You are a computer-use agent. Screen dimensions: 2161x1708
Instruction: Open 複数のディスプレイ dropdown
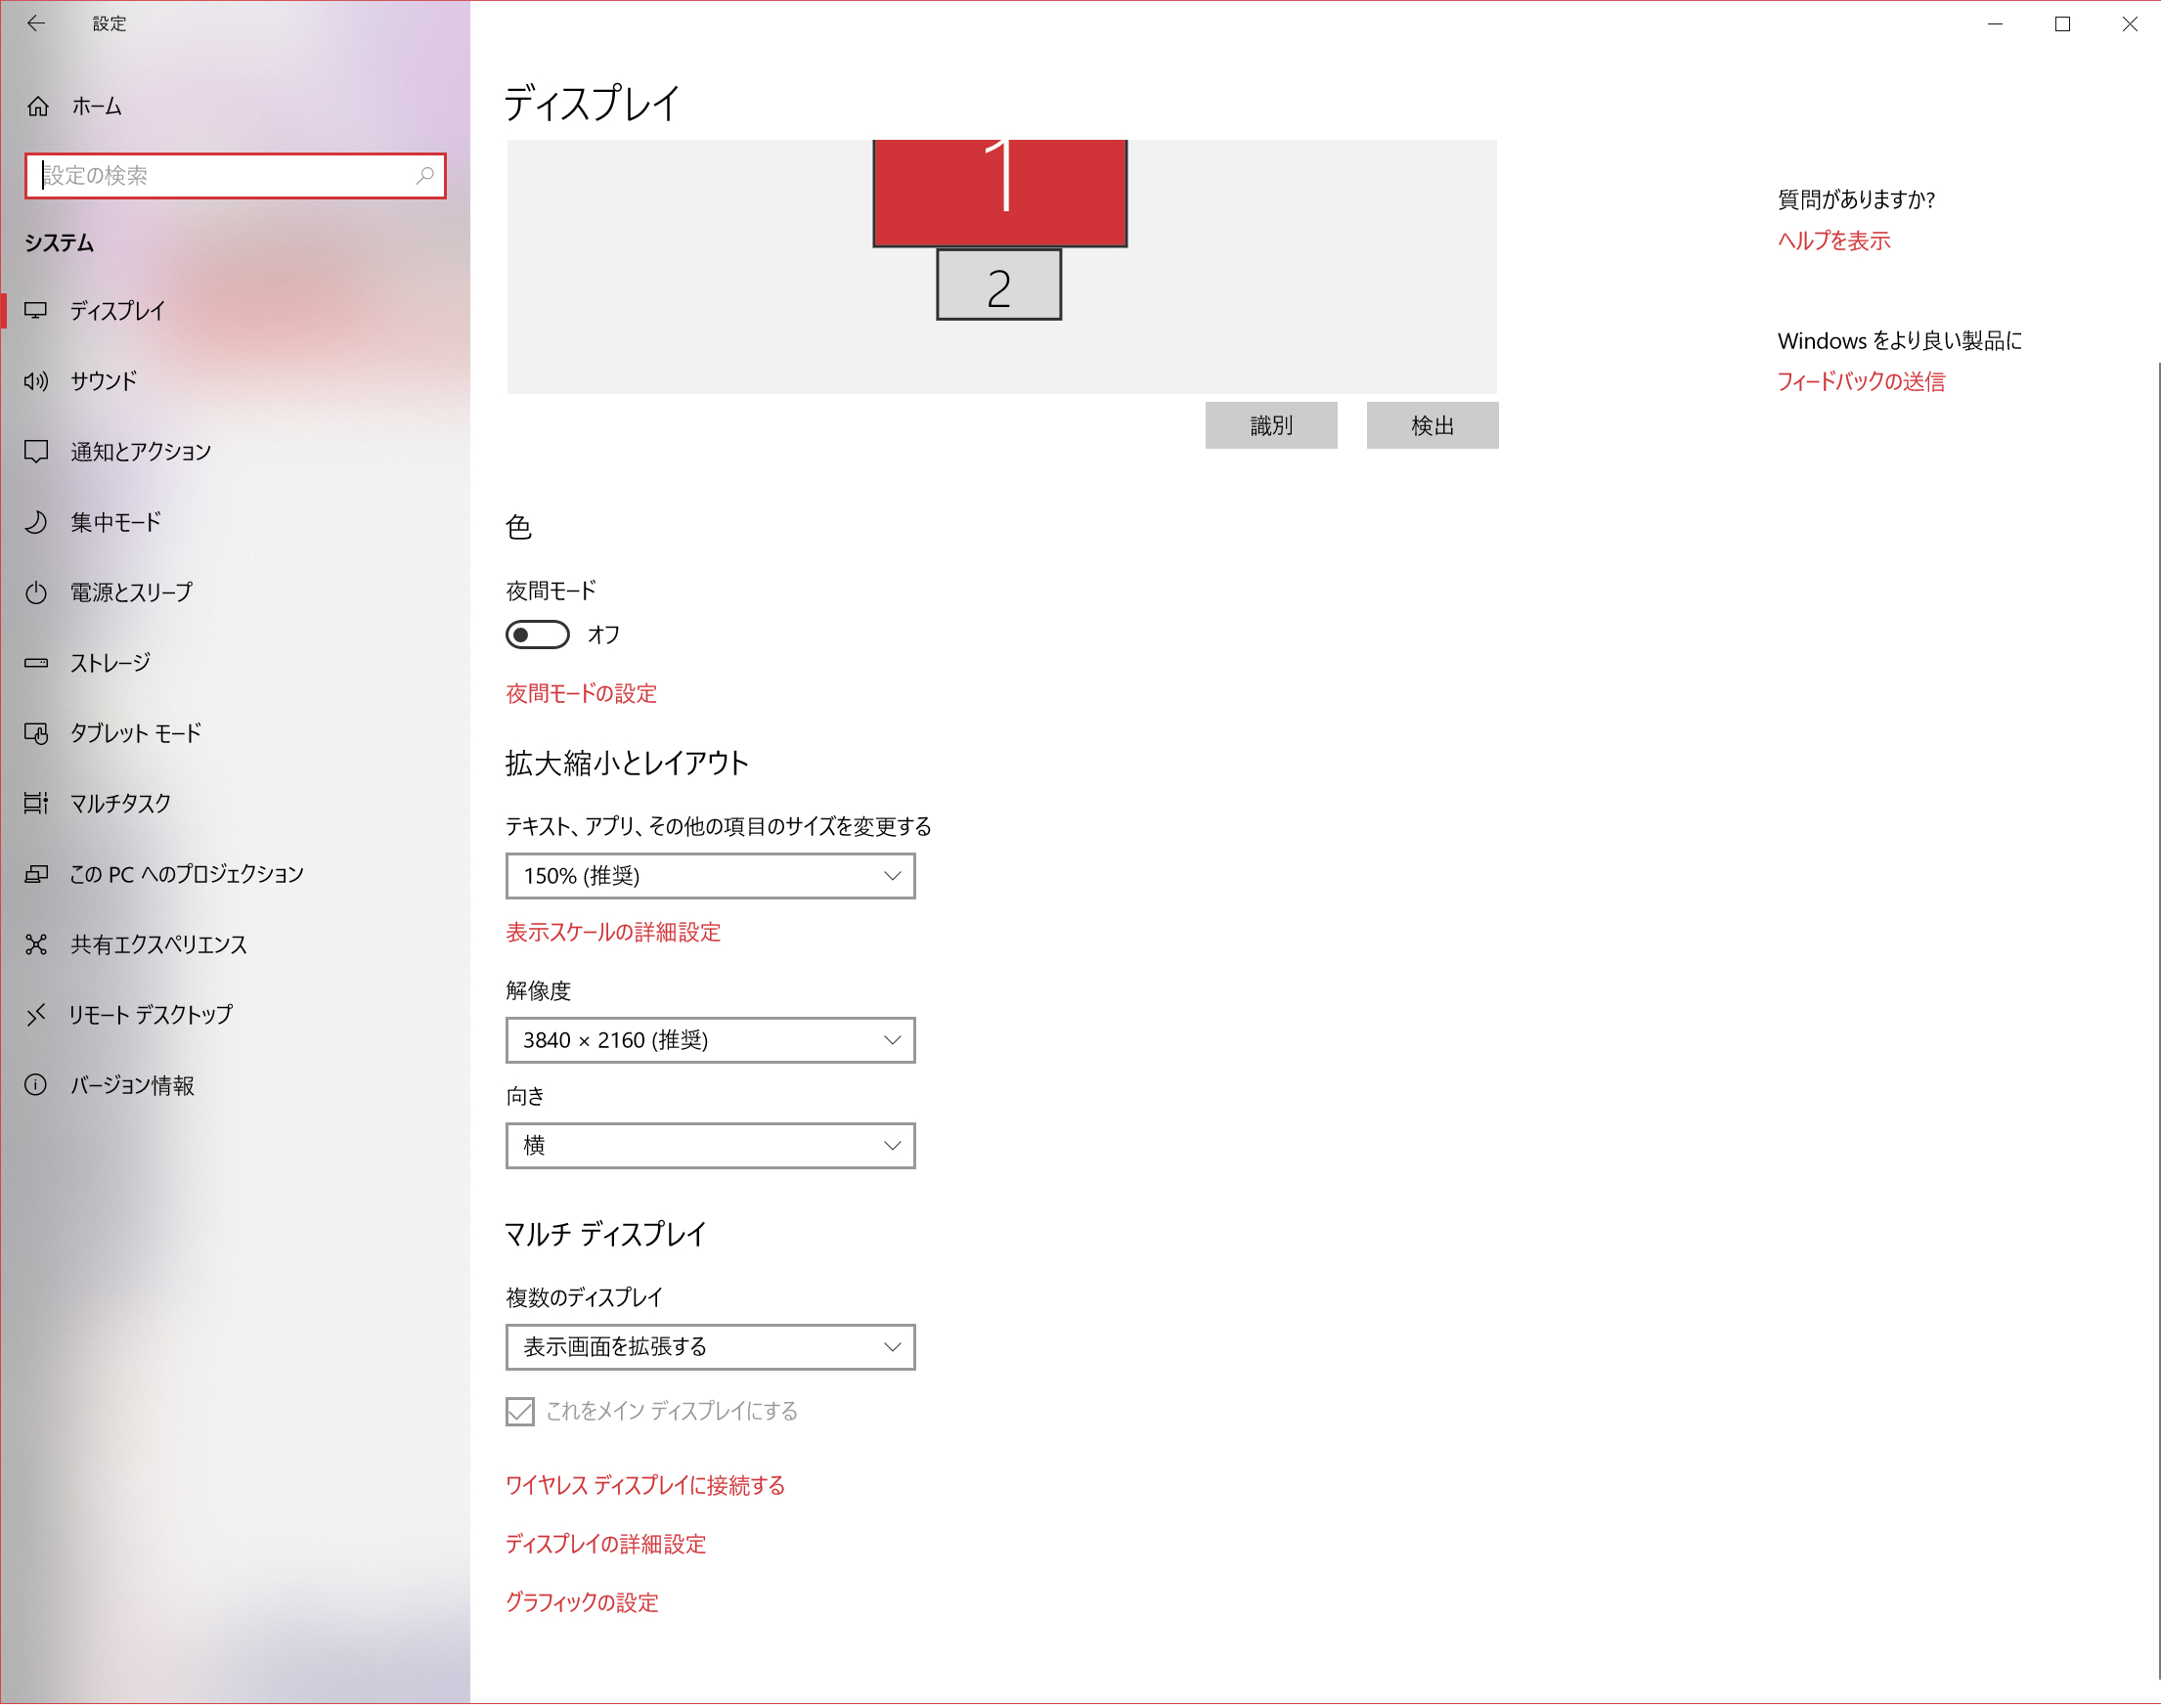click(x=710, y=1348)
